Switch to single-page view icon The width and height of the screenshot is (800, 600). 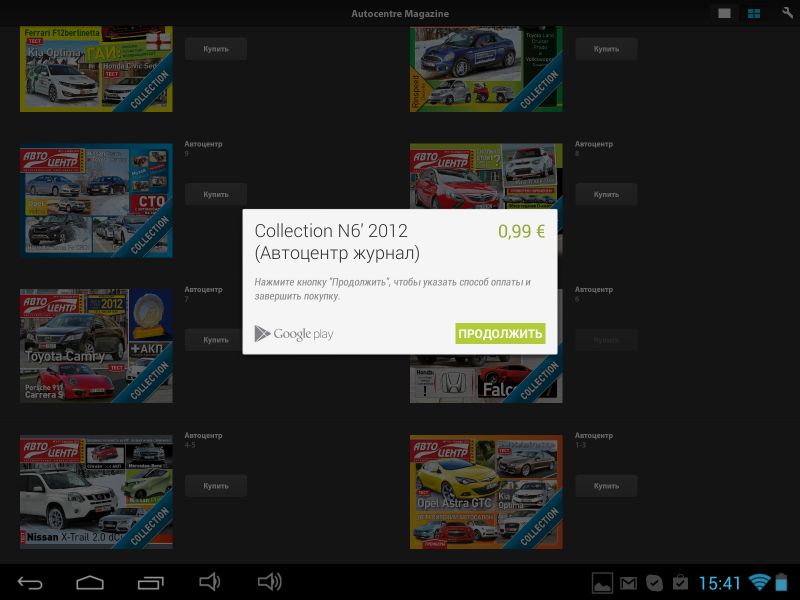[724, 13]
